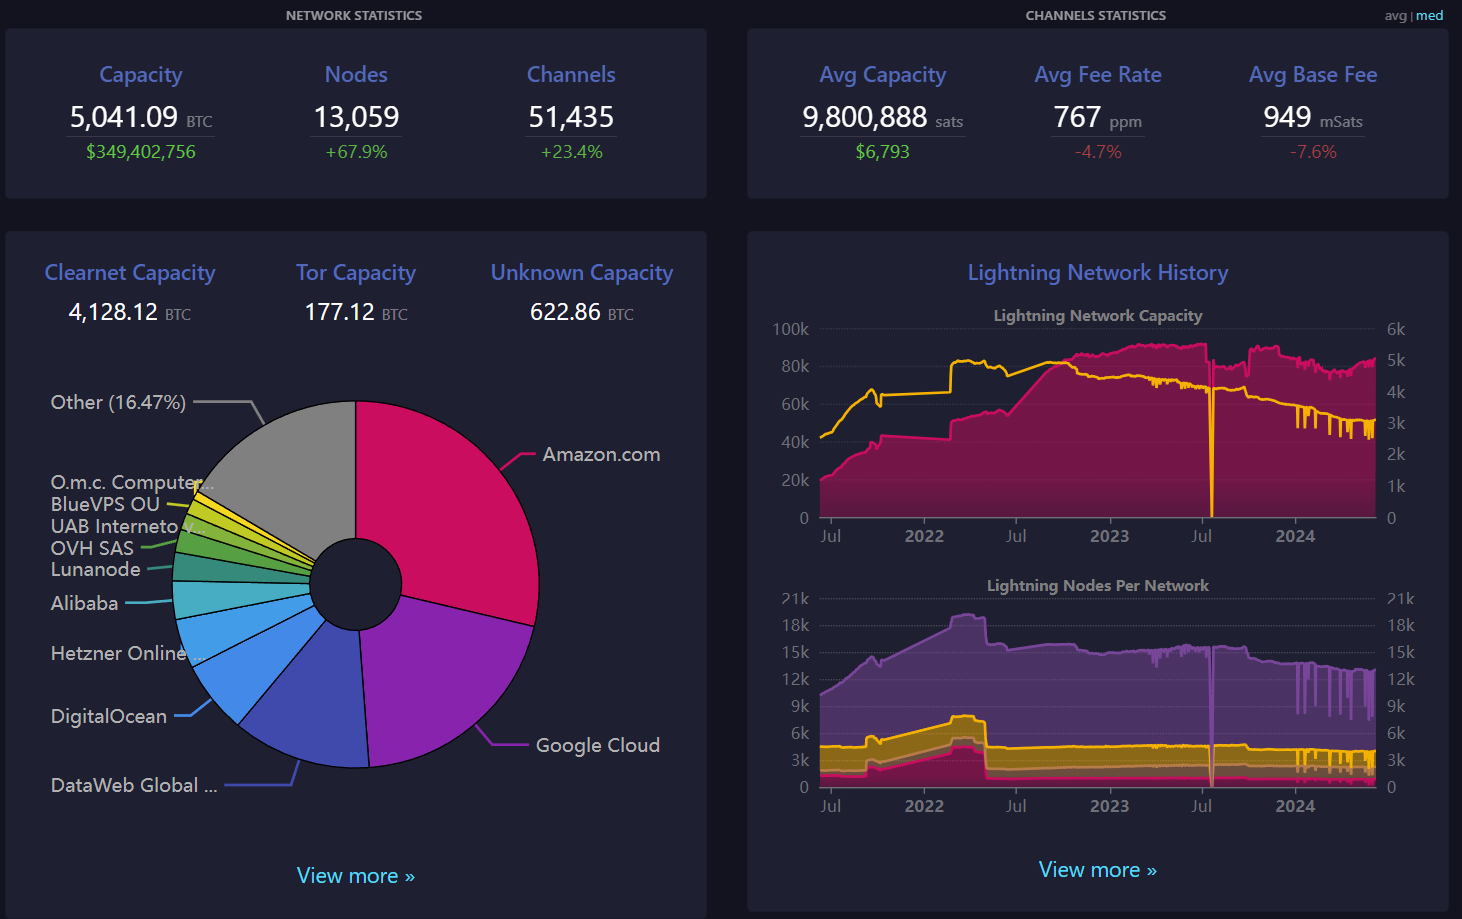Click the Lightning Nodes Per Network chart title
Viewport: 1462px width, 919px height.
[1097, 586]
